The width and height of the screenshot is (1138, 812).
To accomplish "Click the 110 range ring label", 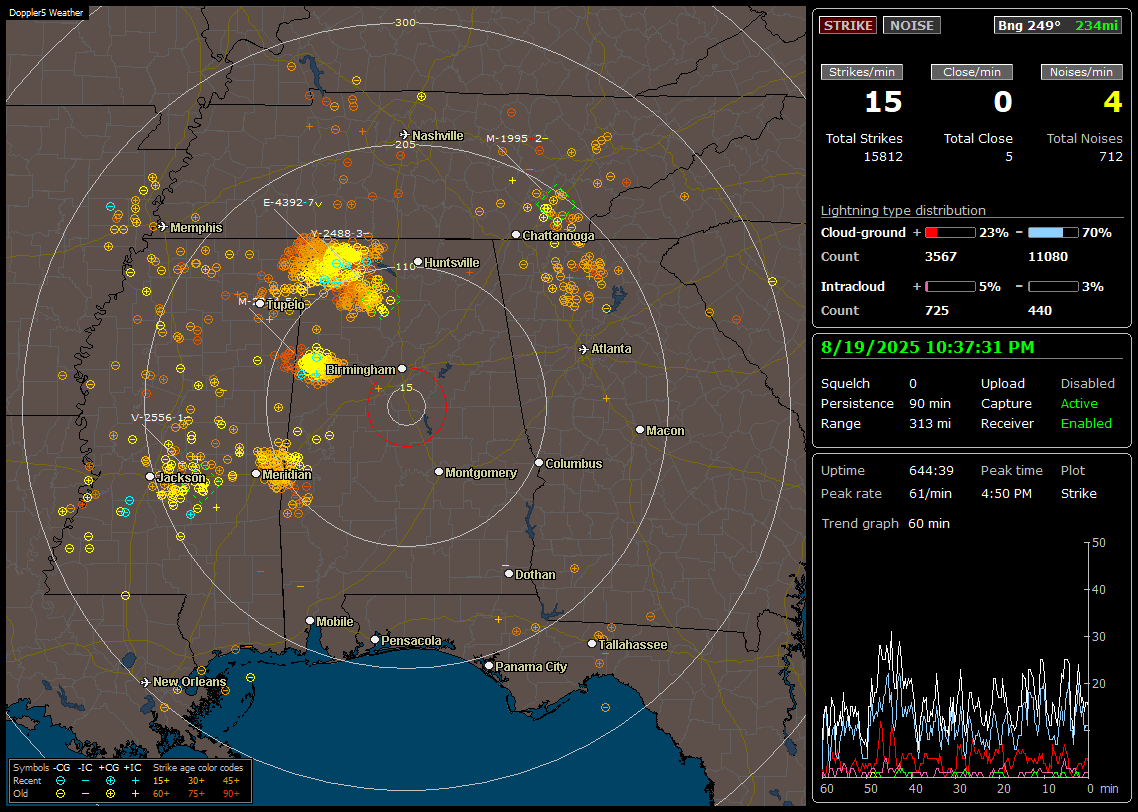I will [x=405, y=266].
